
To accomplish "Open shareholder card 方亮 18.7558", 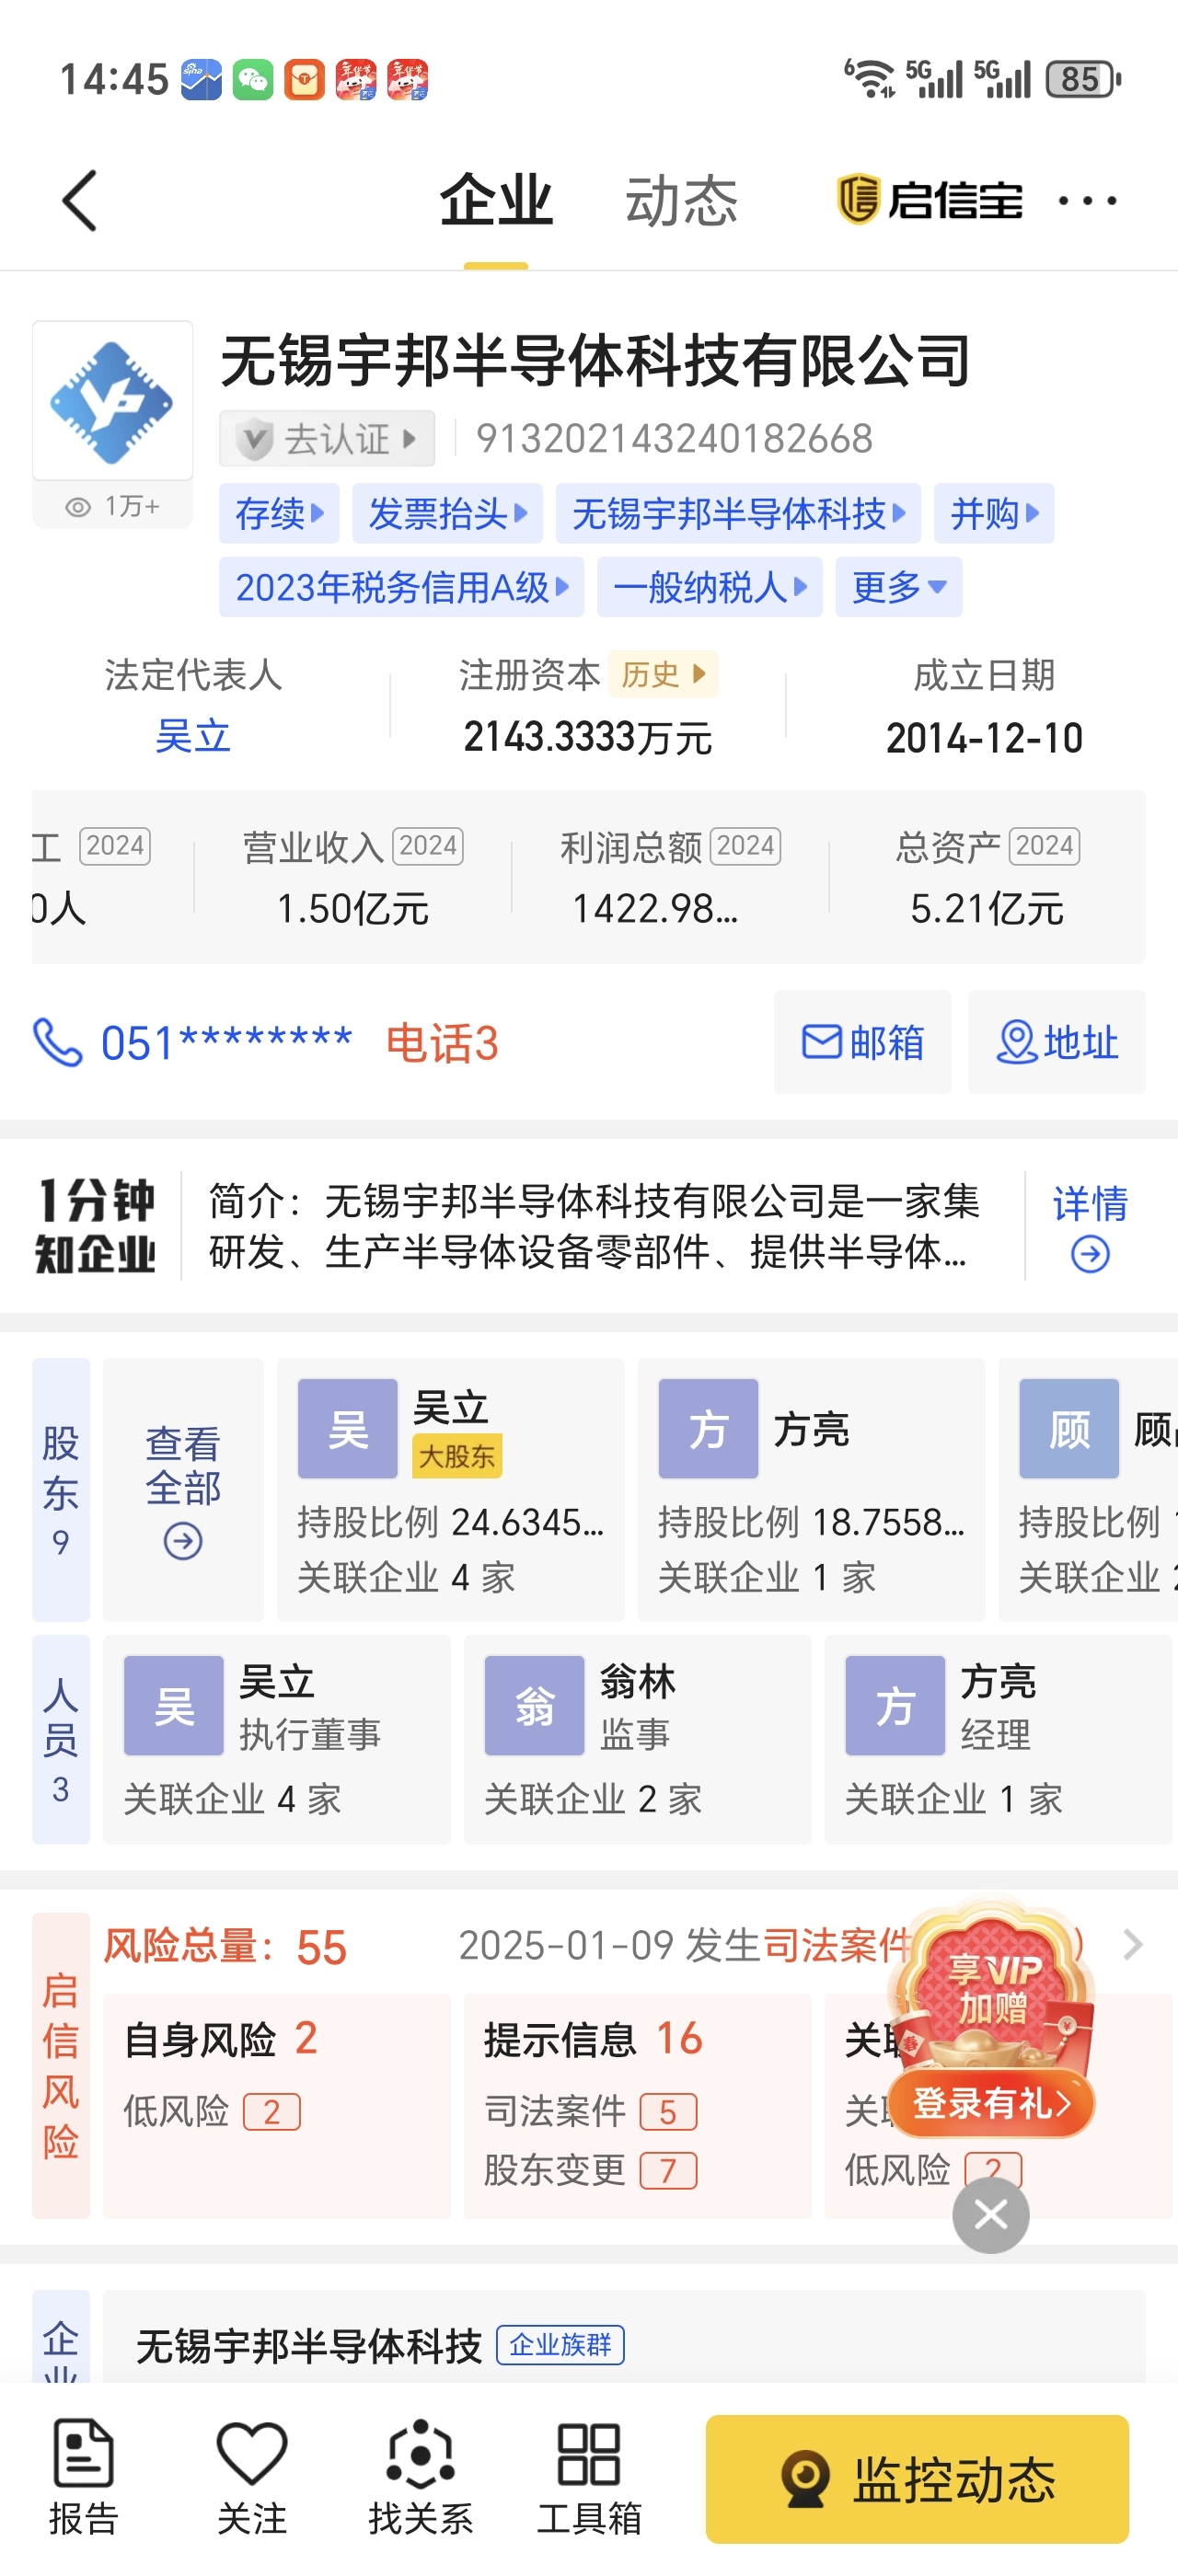I will pyautogui.click(x=811, y=1489).
